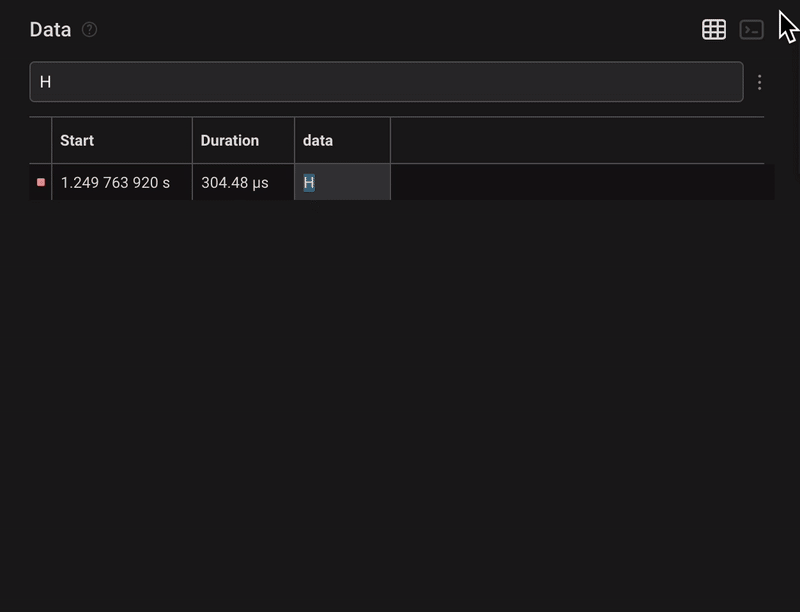Viewport: 800px width, 612px height.
Task: Switch to the terminal view icon
Action: tap(752, 30)
